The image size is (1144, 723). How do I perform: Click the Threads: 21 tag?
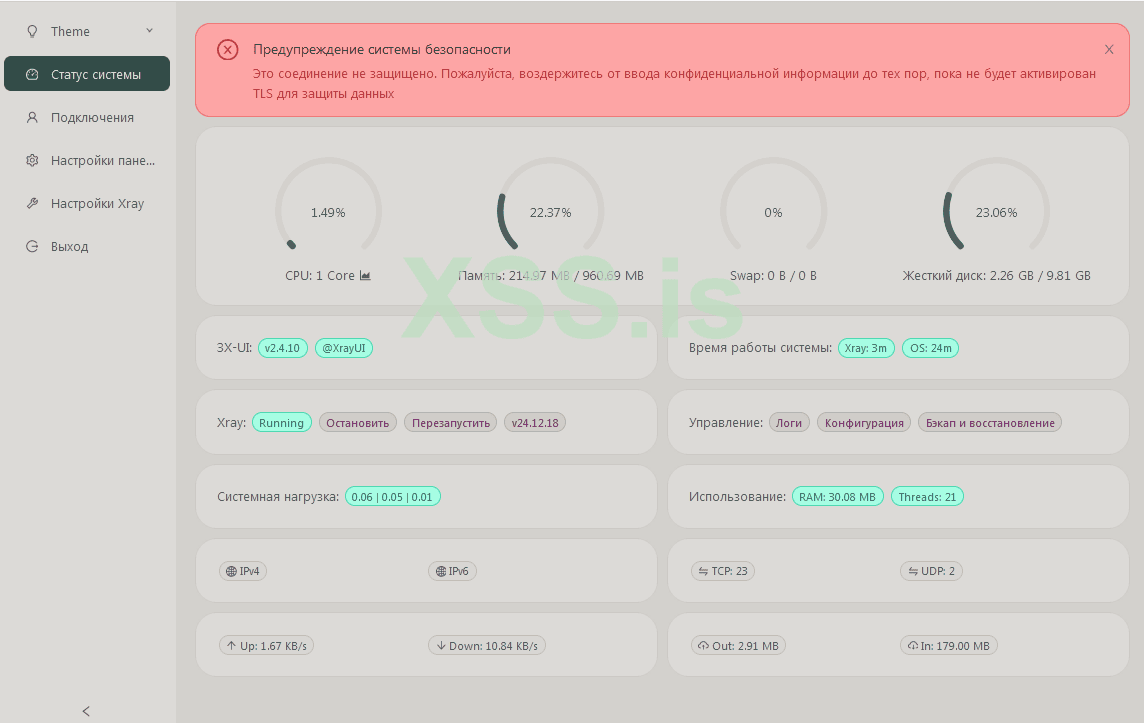(x=927, y=497)
